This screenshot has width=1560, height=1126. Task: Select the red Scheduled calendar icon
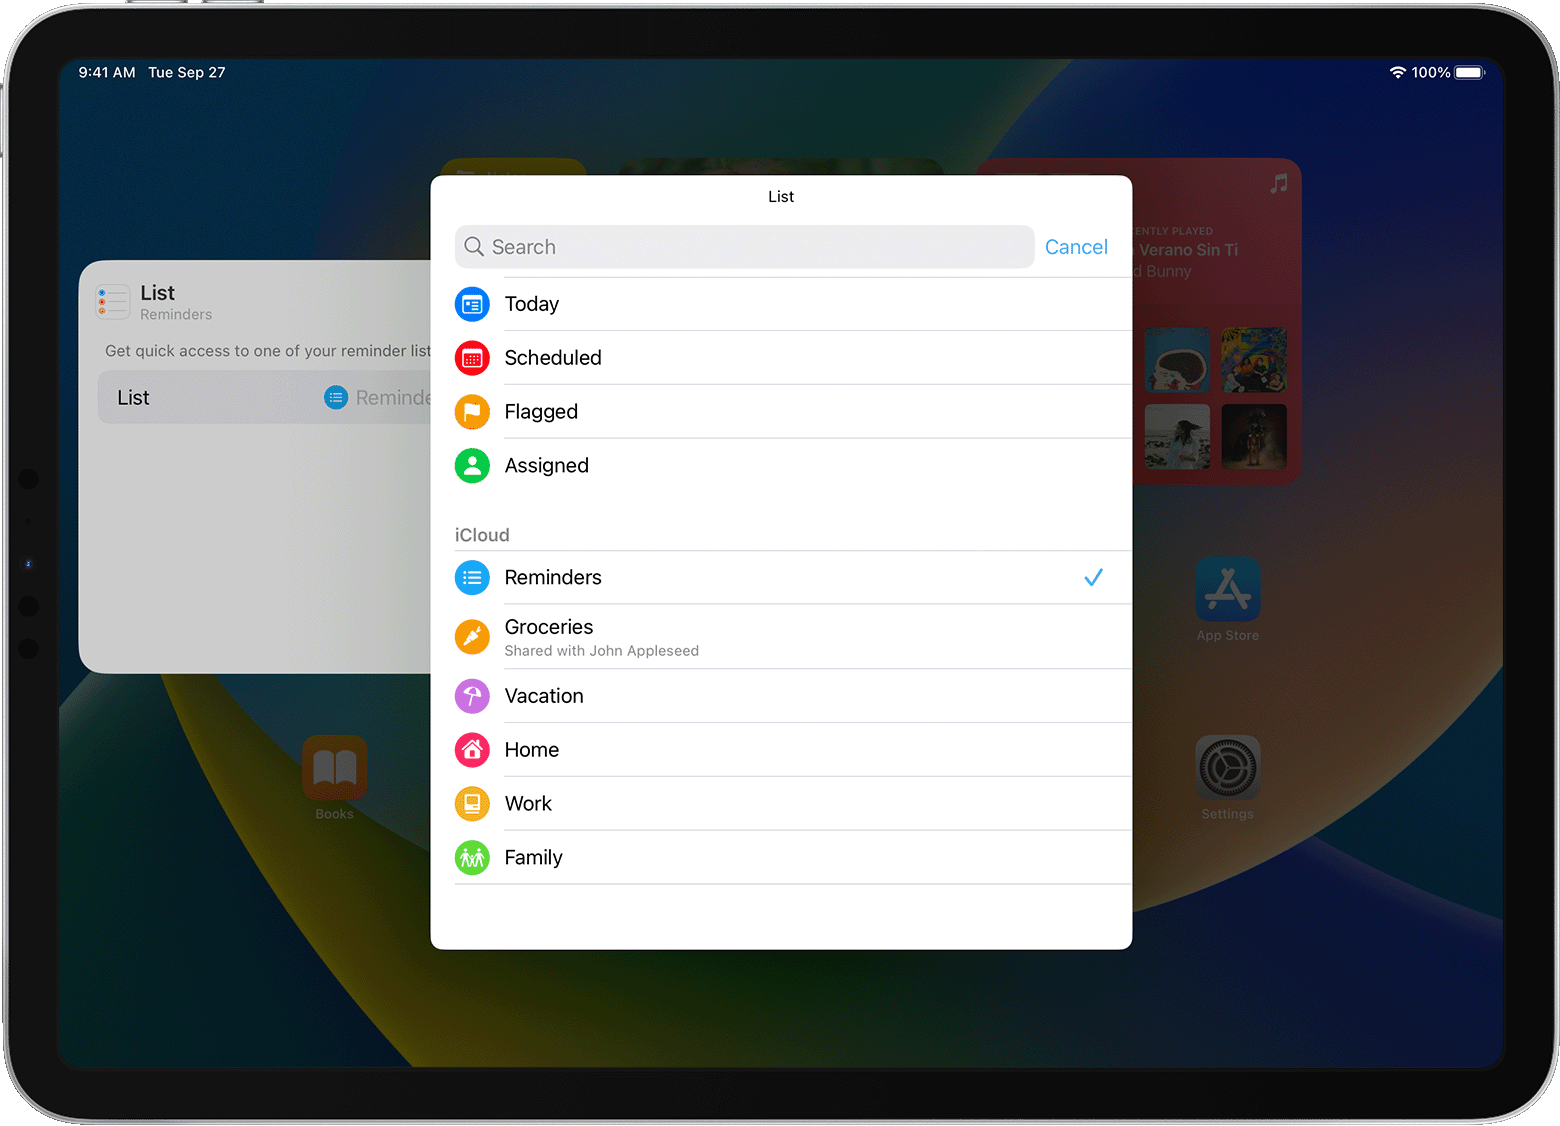[x=472, y=358]
